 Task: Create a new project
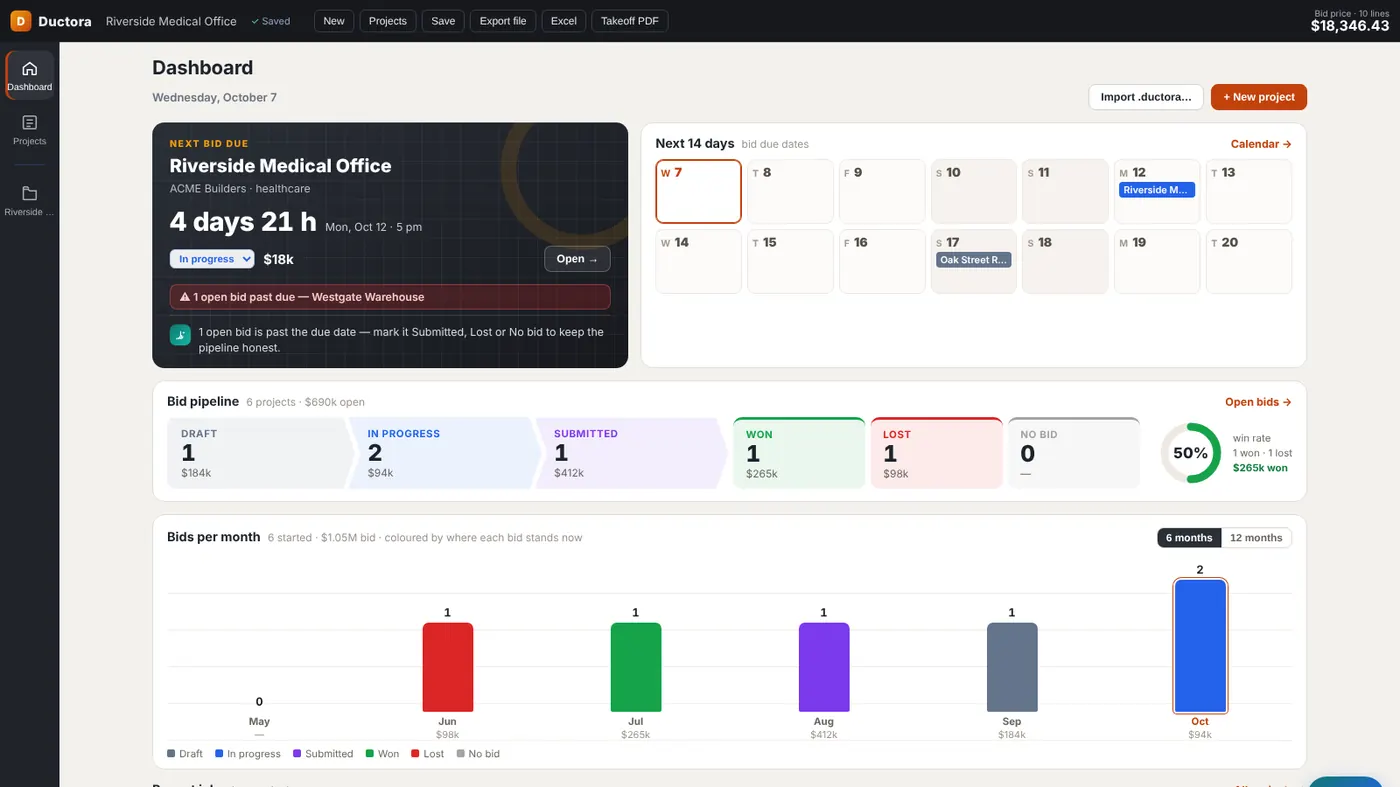tap(1259, 97)
